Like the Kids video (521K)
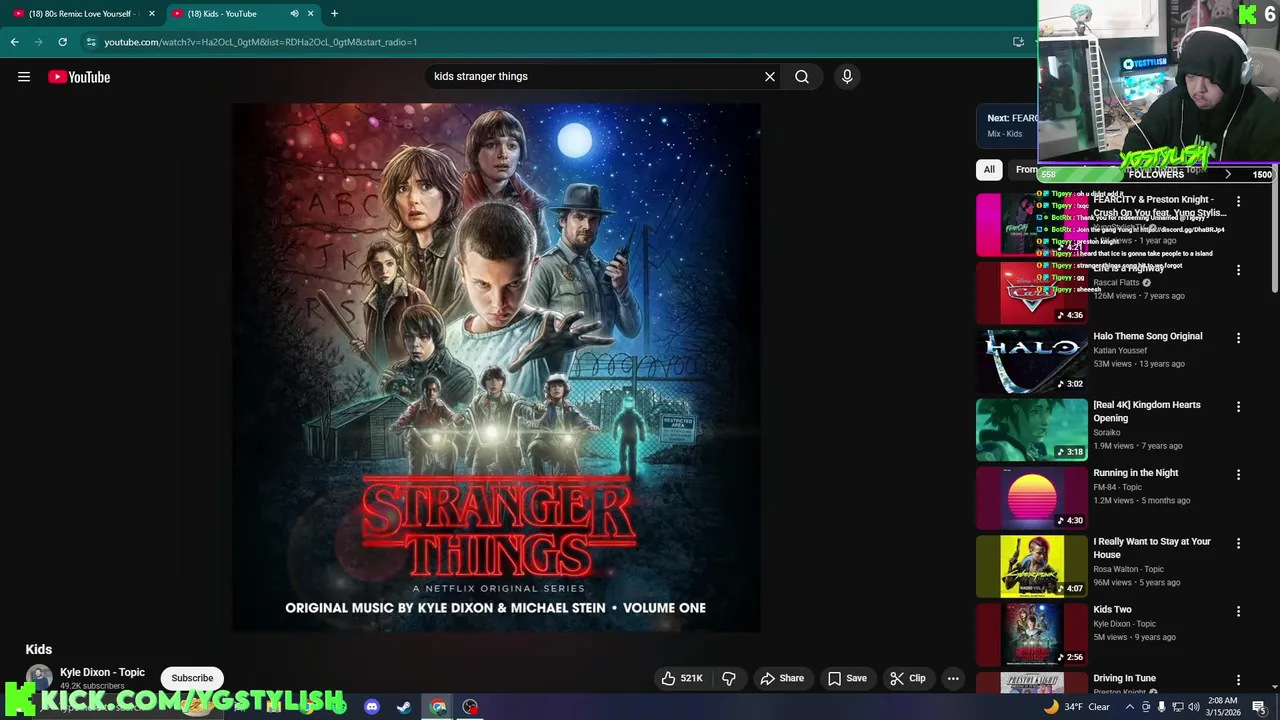Screen dimensions: 1280x720 coord(682,678)
